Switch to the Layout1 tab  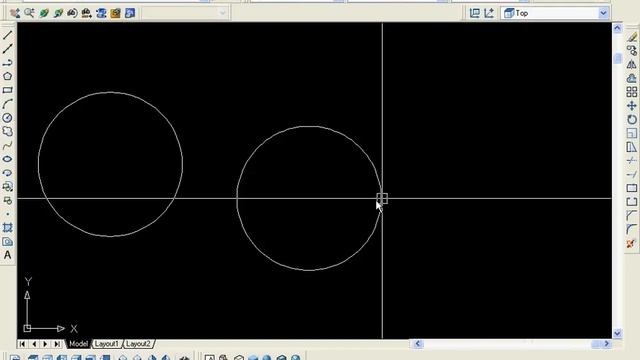107,344
